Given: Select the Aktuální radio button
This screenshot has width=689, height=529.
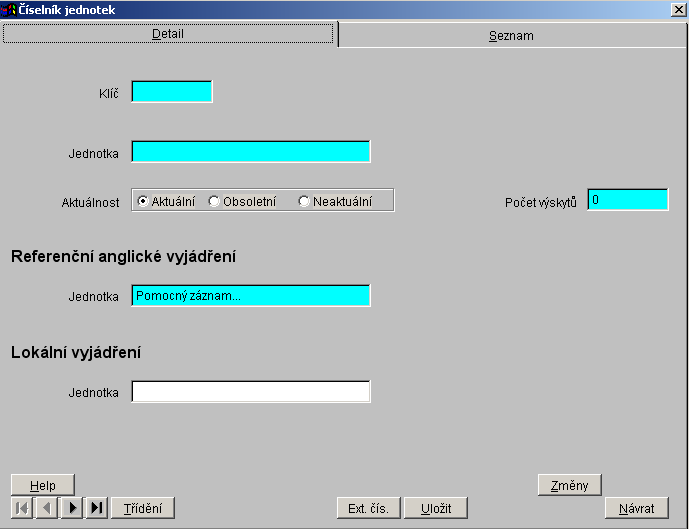Looking at the screenshot, I should tap(143, 201).
